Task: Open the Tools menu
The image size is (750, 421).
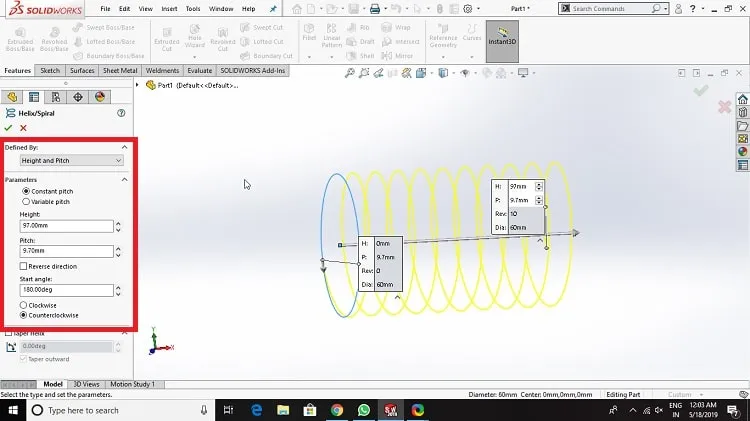Action: pos(193,9)
